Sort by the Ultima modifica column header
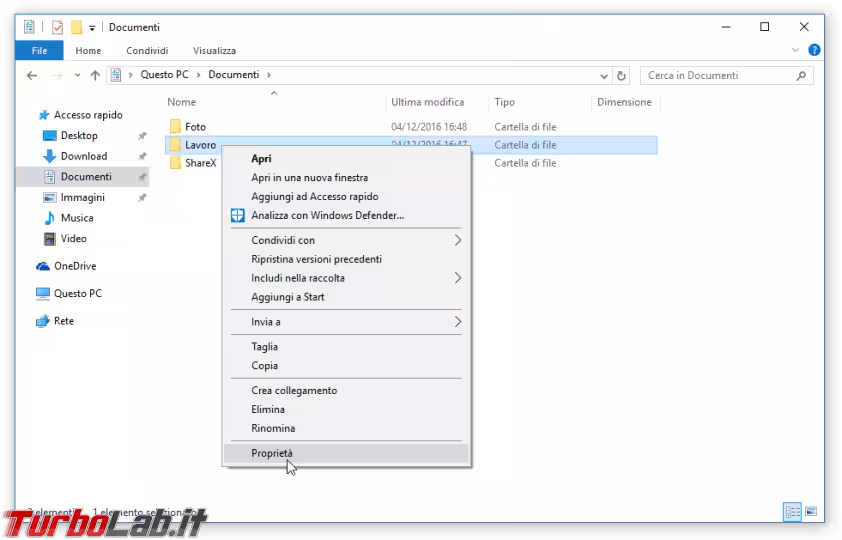The width and height of the screenshot is (842, 540). [427, 102]
